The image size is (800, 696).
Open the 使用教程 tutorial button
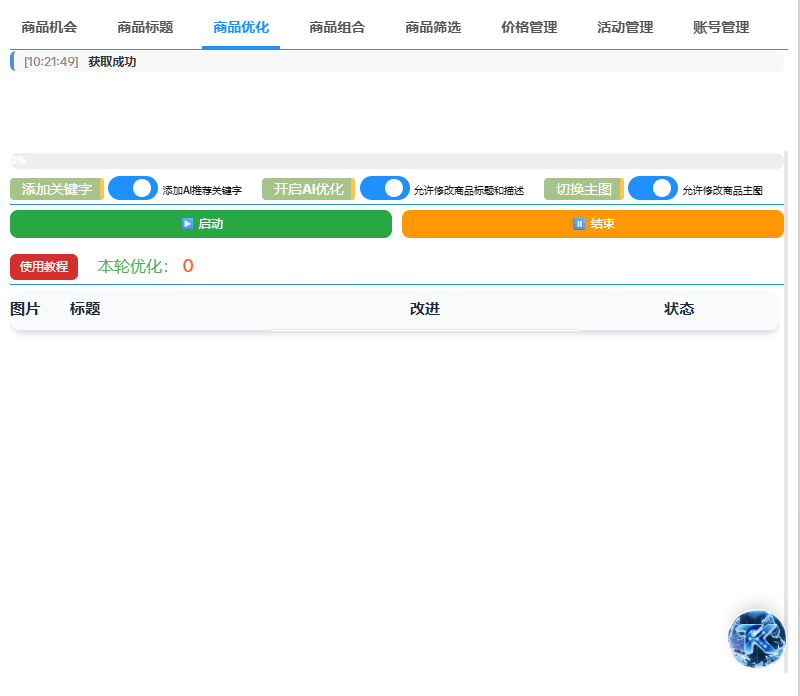point(43,267)
